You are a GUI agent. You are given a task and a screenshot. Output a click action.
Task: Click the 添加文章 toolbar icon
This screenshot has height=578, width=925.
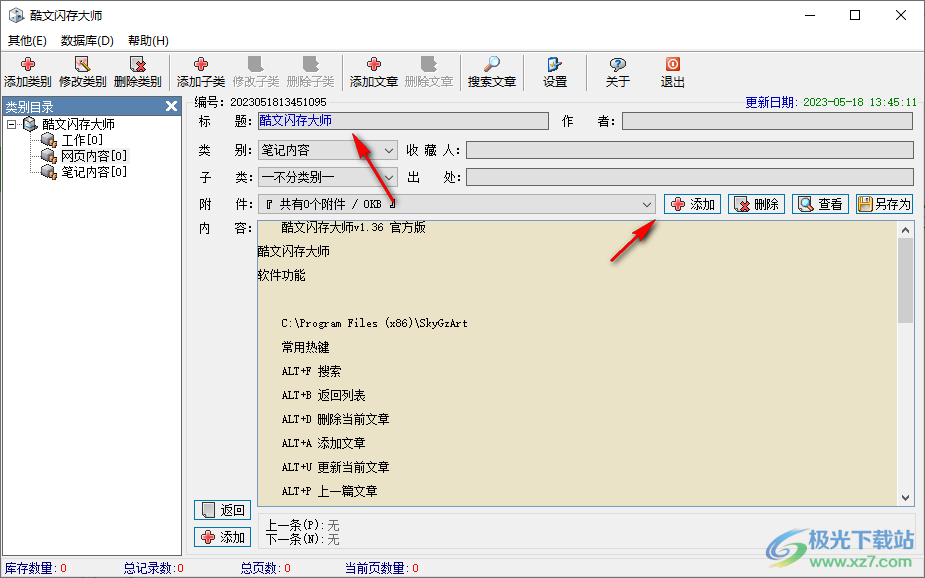[x=374, y=73]
